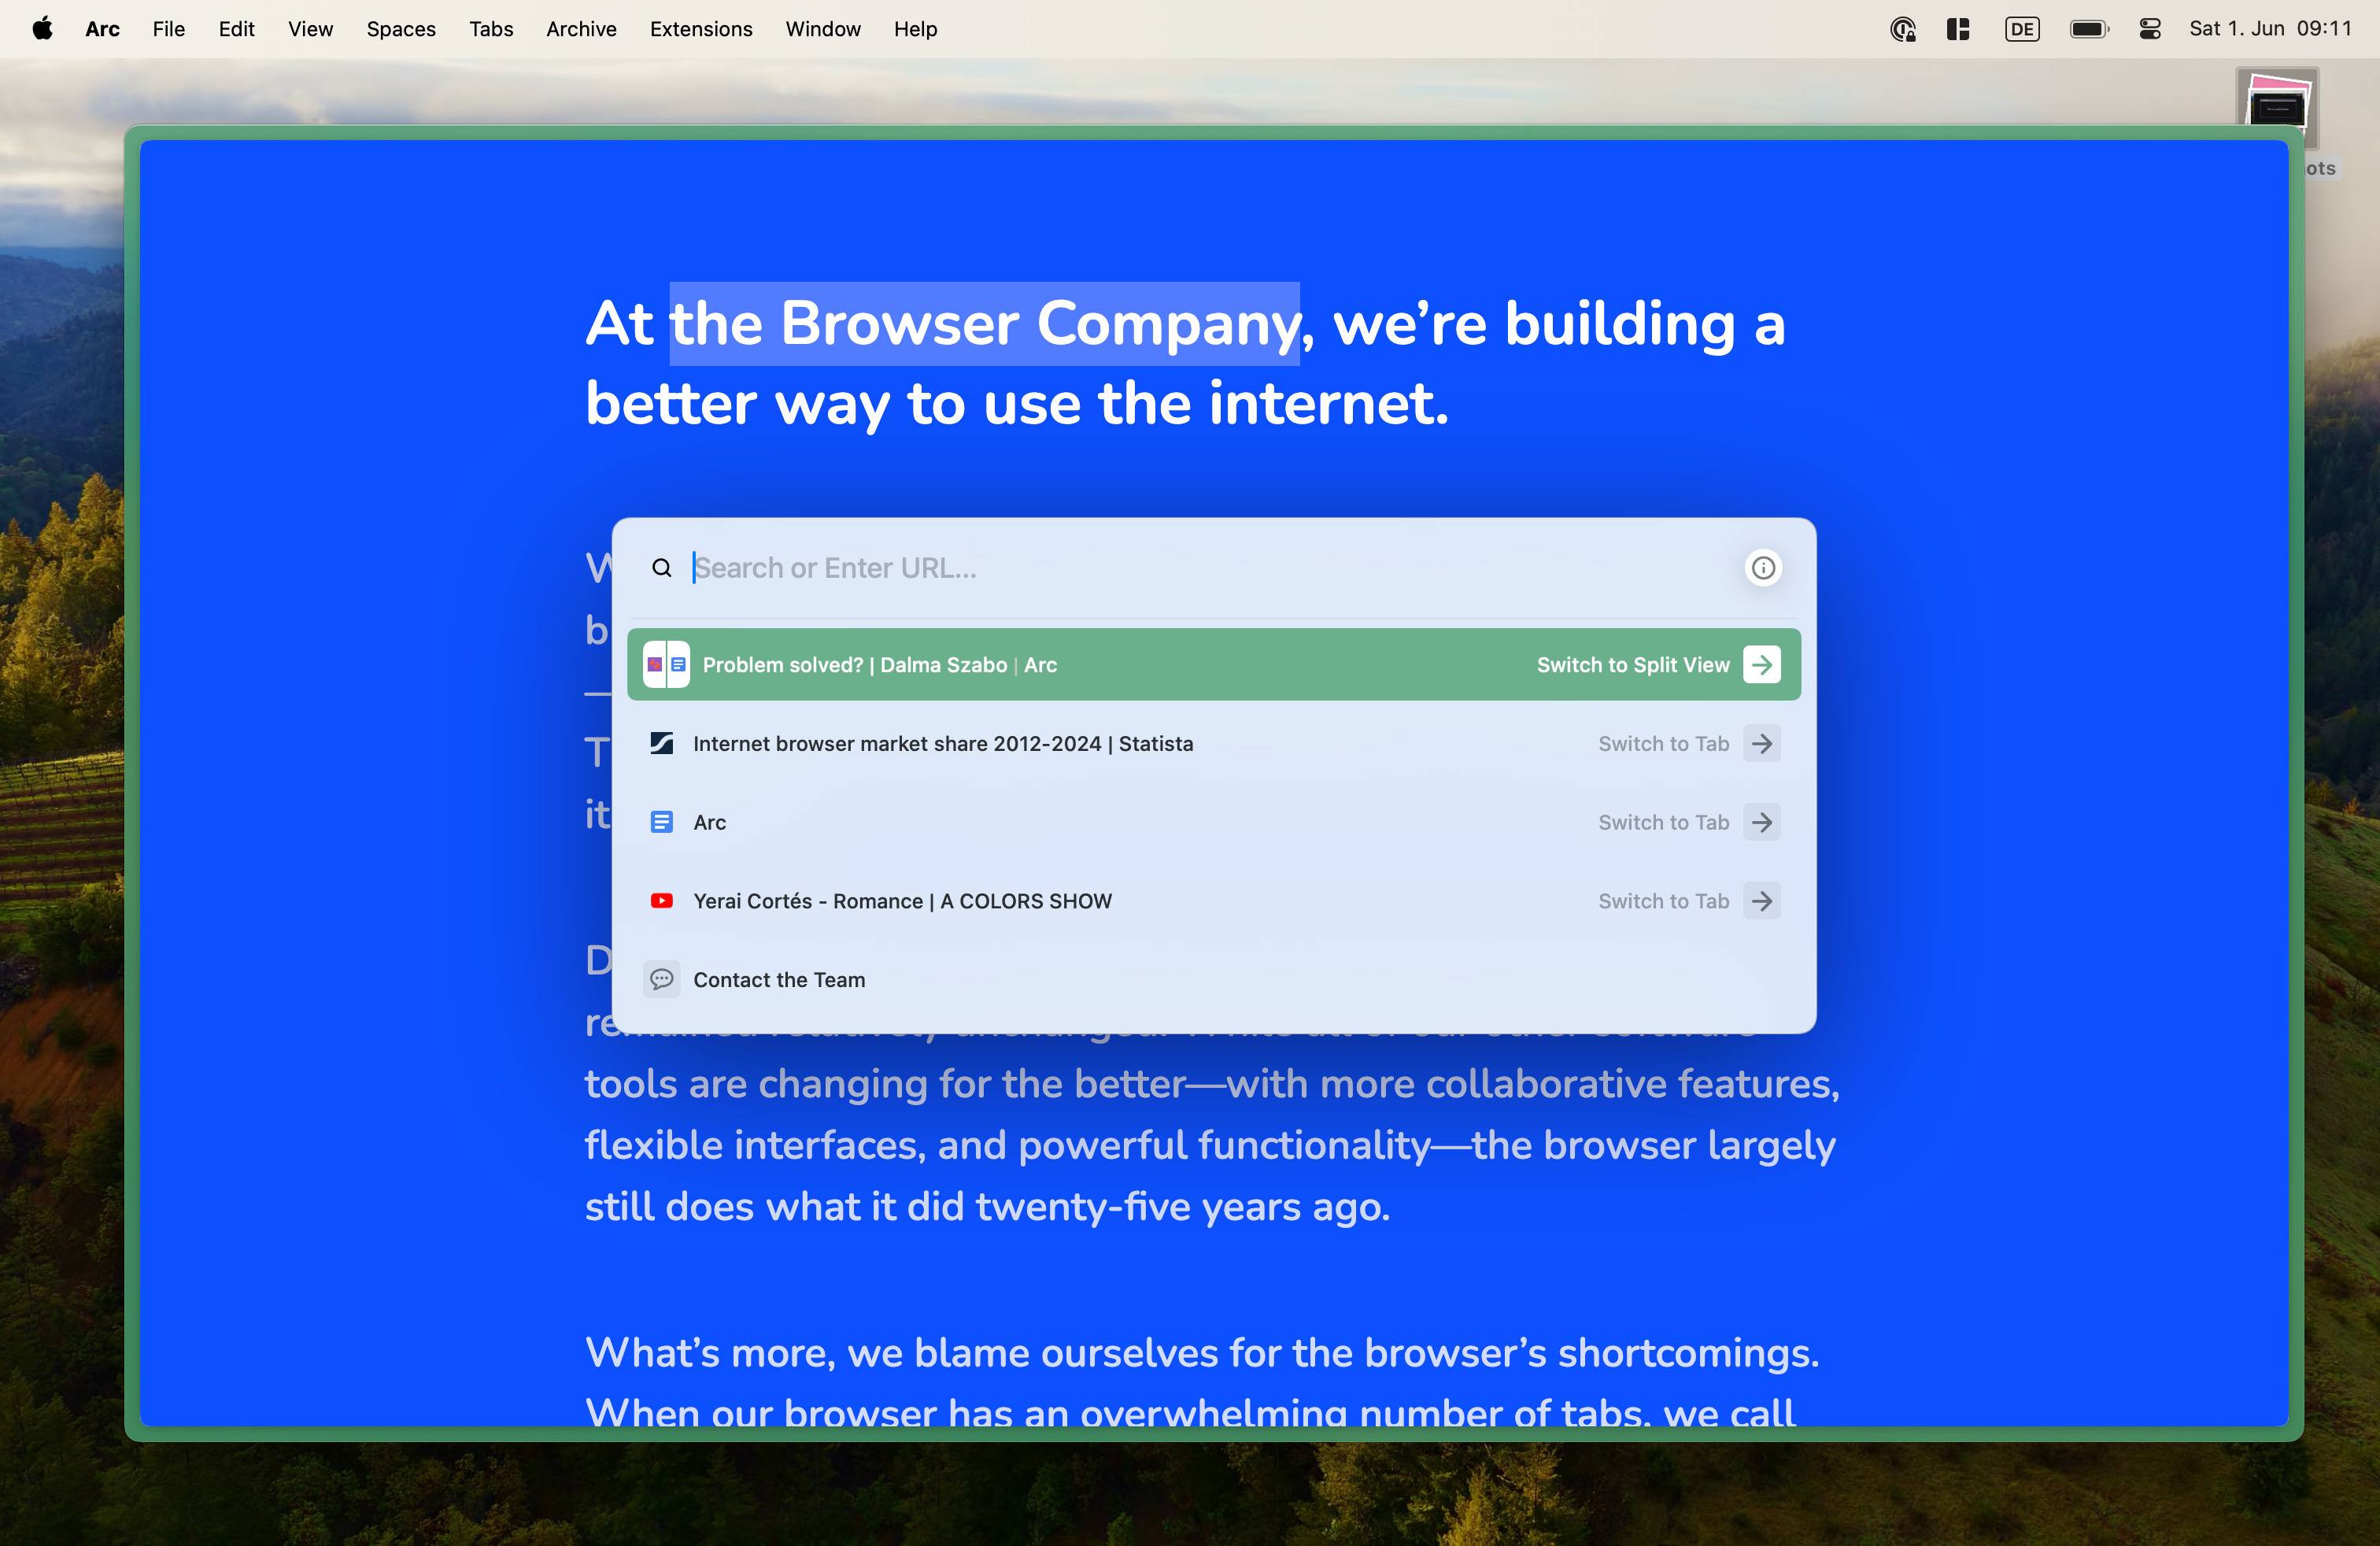
Task: Select the Arc tab suggestion
Action: tap(1214, 822)
